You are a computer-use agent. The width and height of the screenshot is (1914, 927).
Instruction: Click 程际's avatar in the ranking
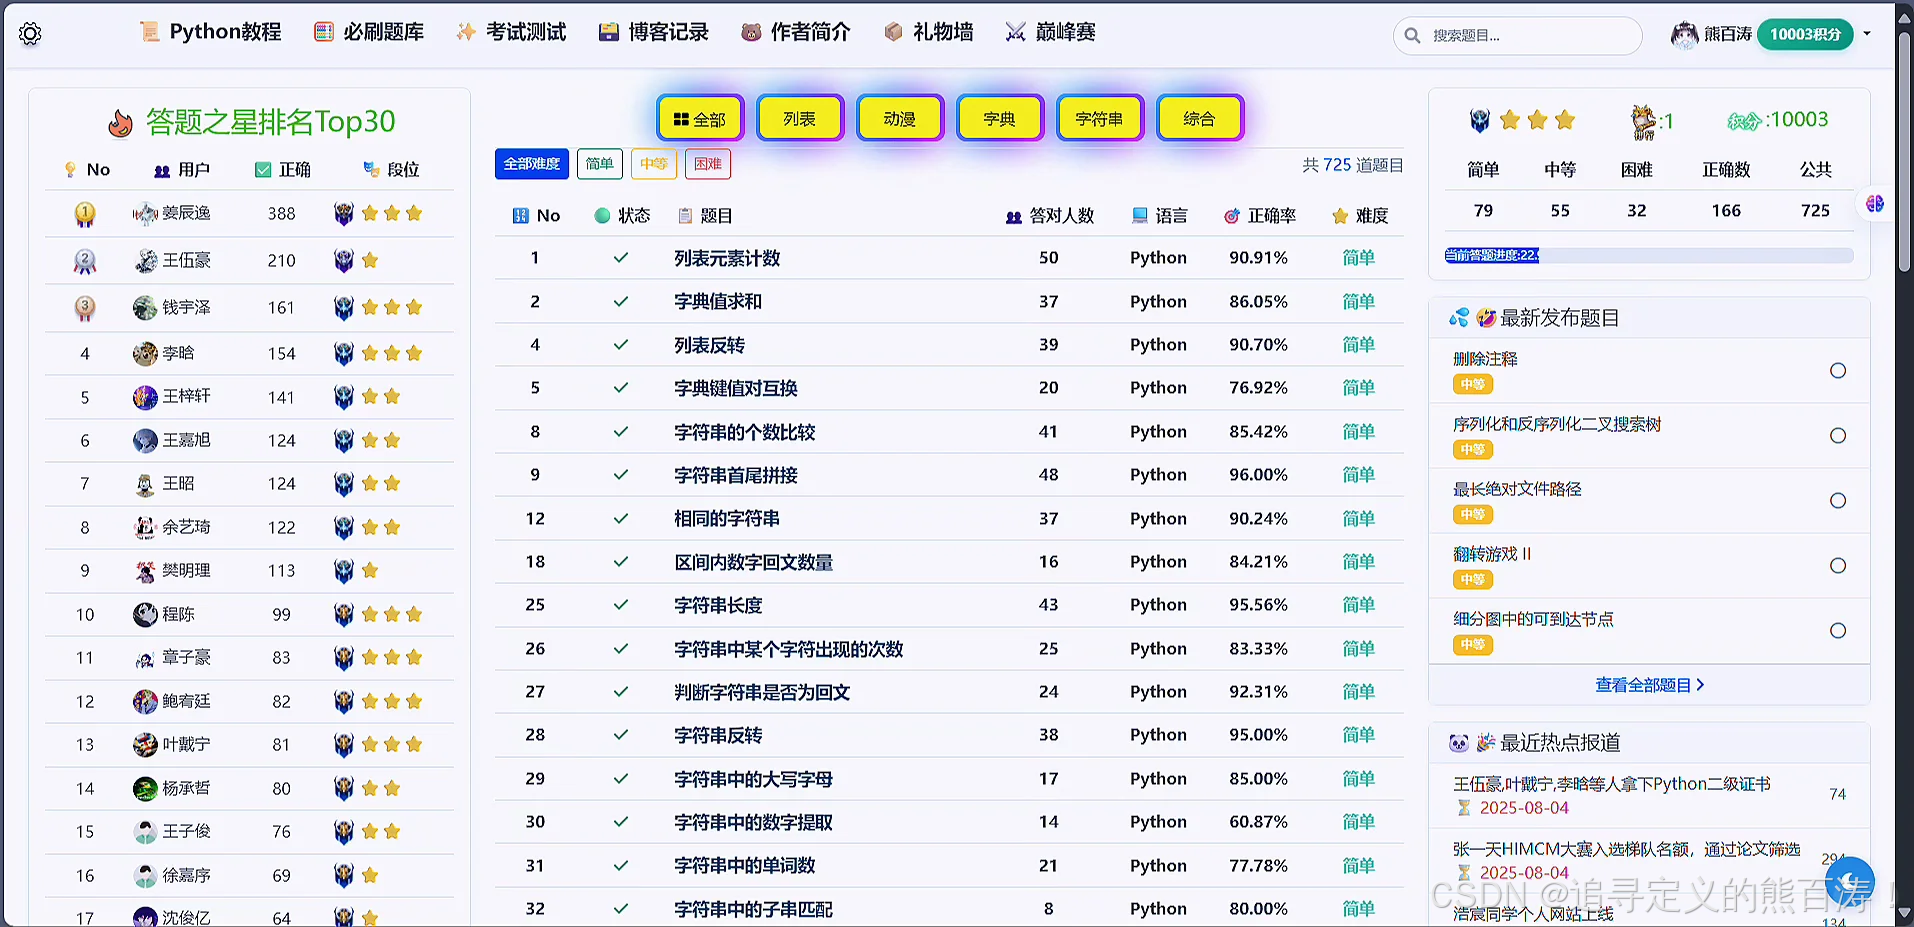click(x=145, y=614)
